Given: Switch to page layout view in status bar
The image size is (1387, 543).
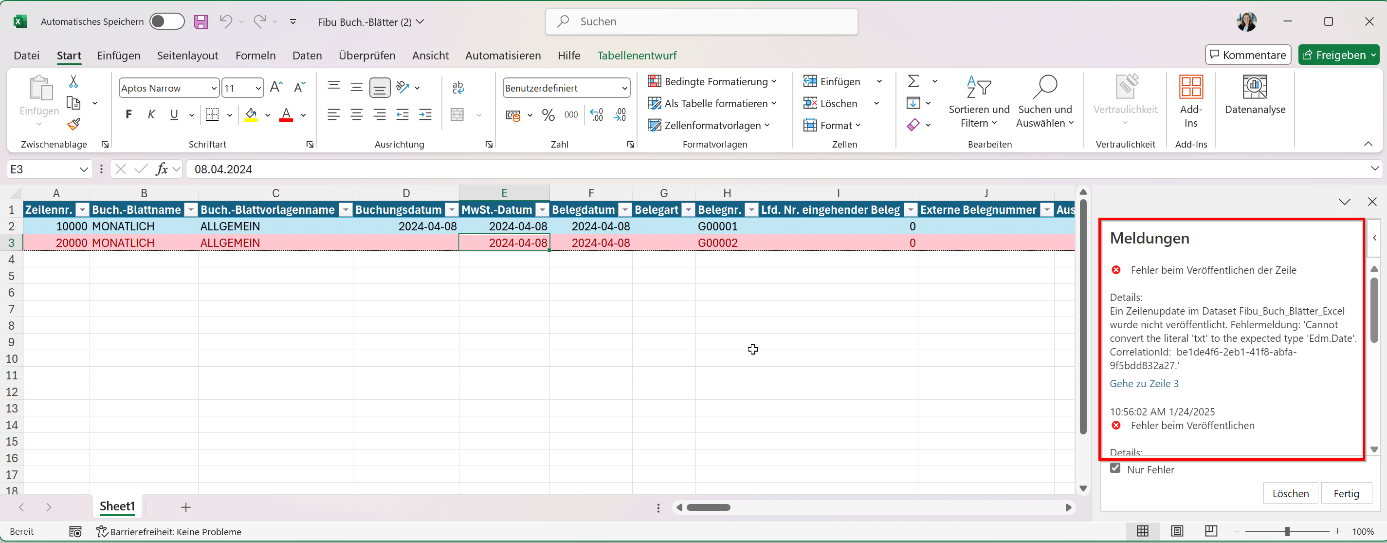Looking at the screenshot, I should coord(1177,531).
